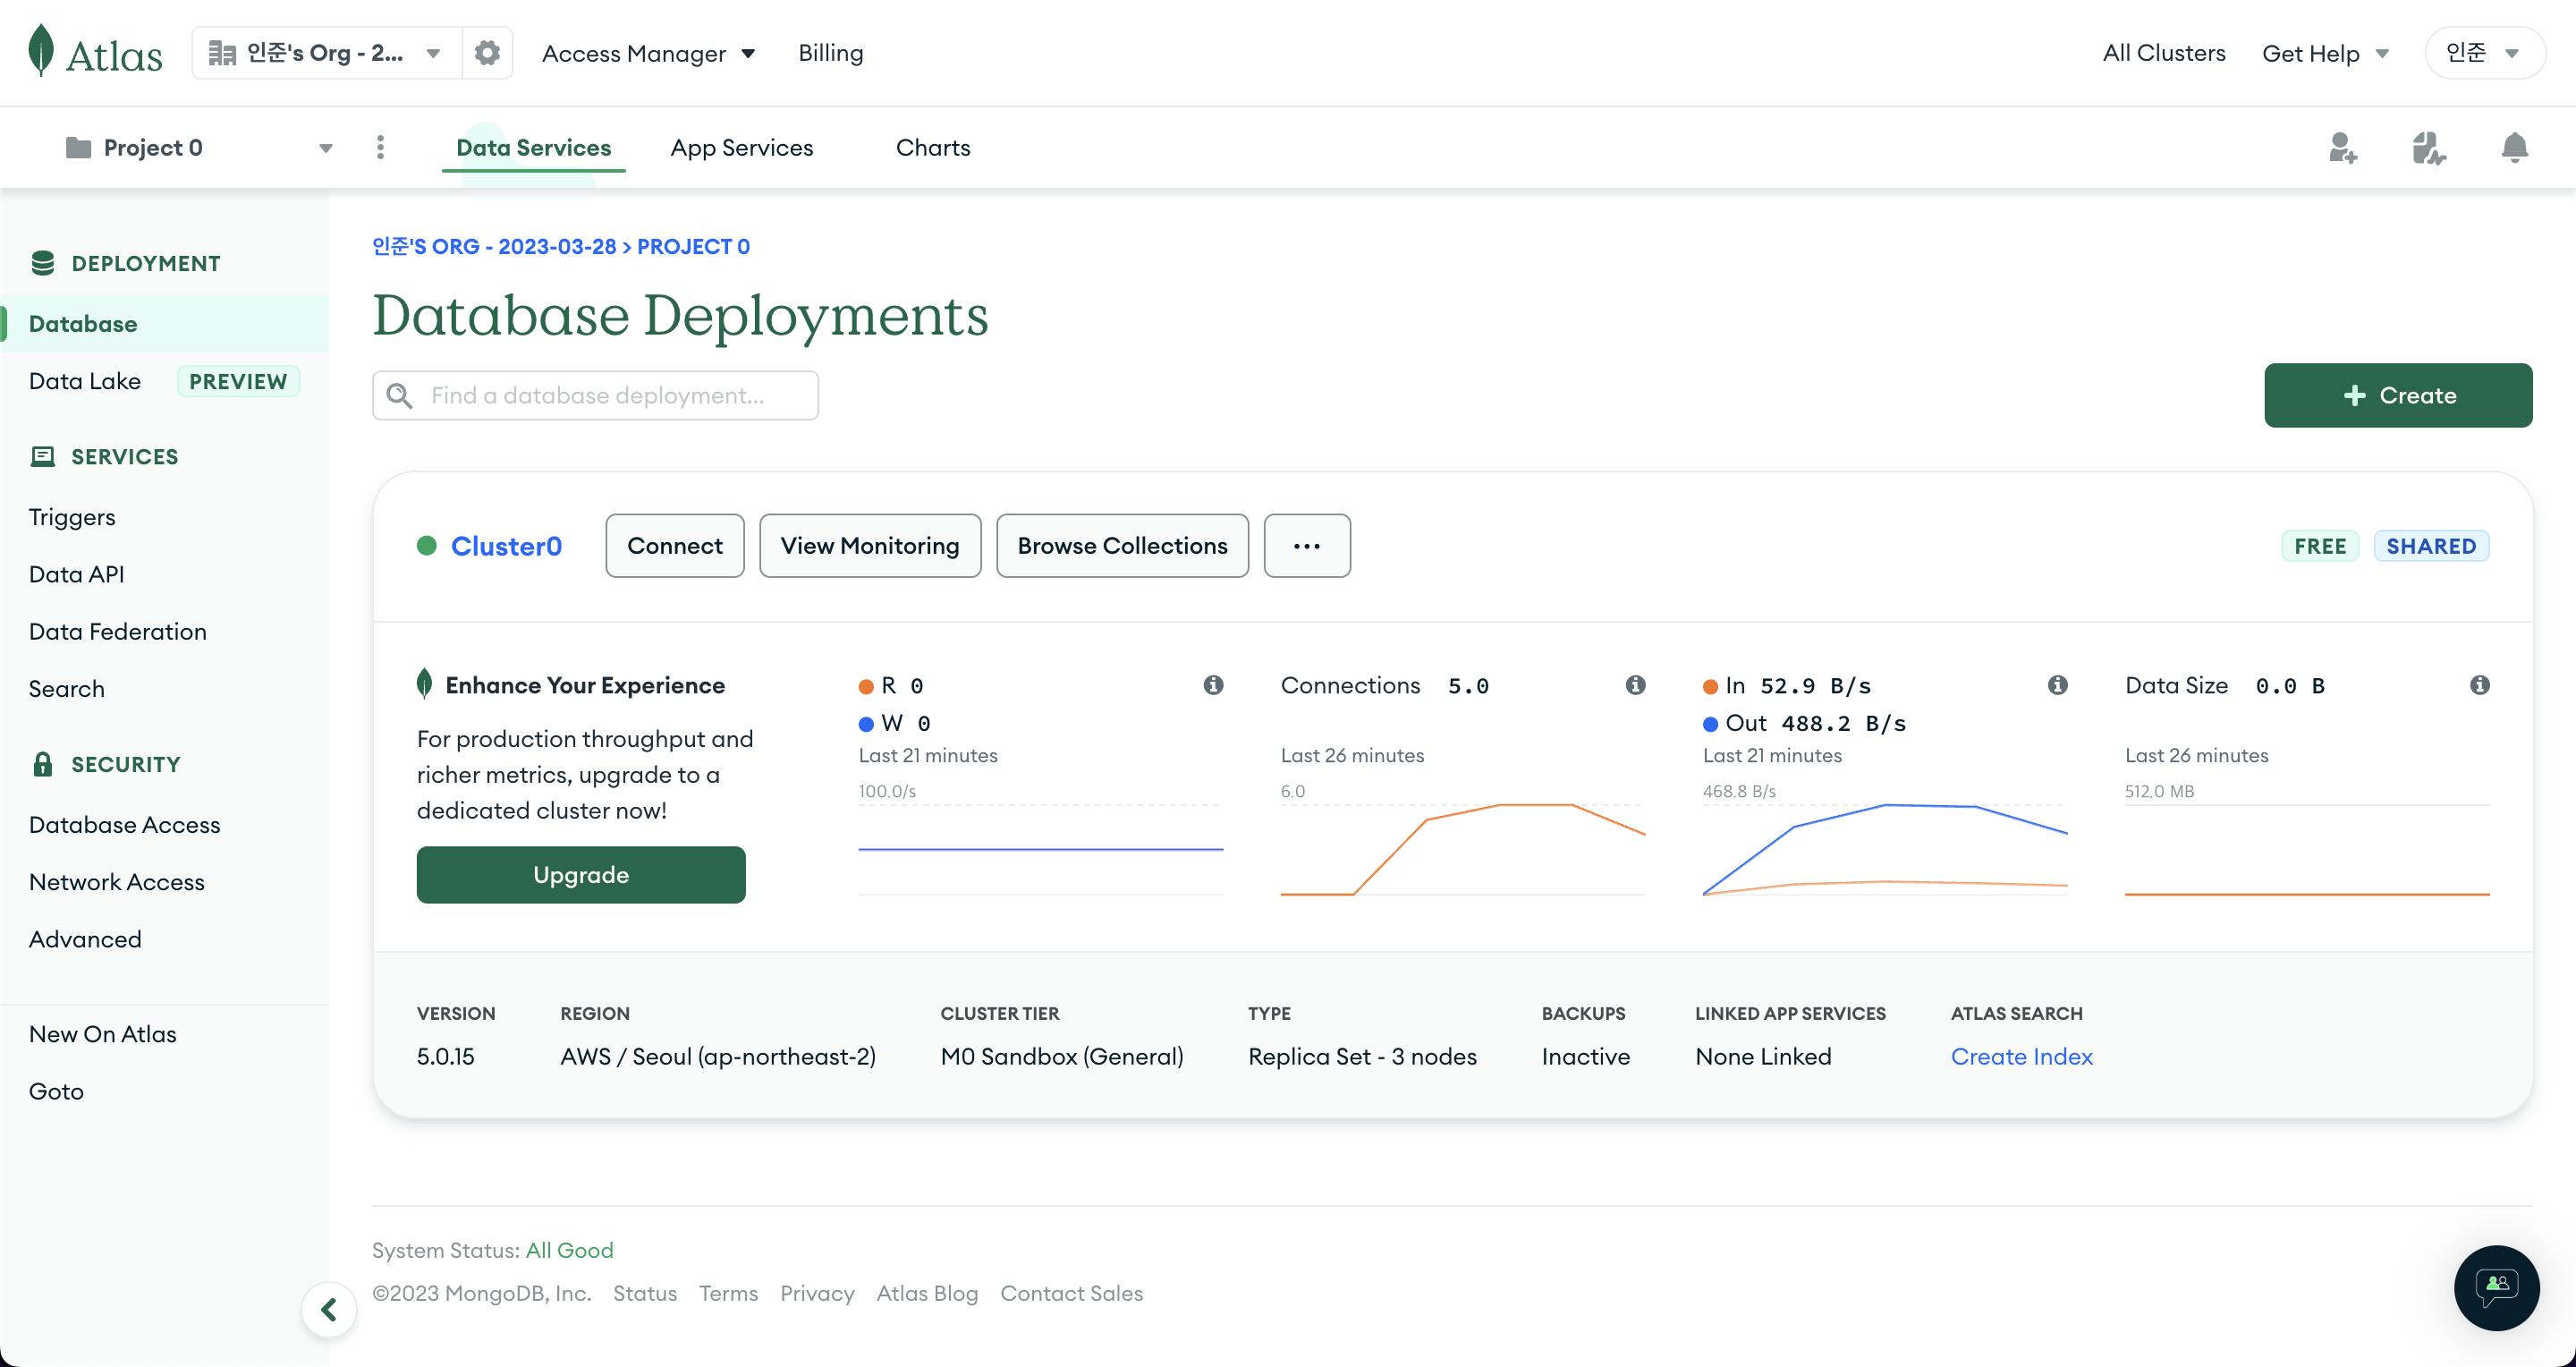Viewport: 2576px width, 1367px height.
Task: Open the alerts bell icon
Action: 2514,148
